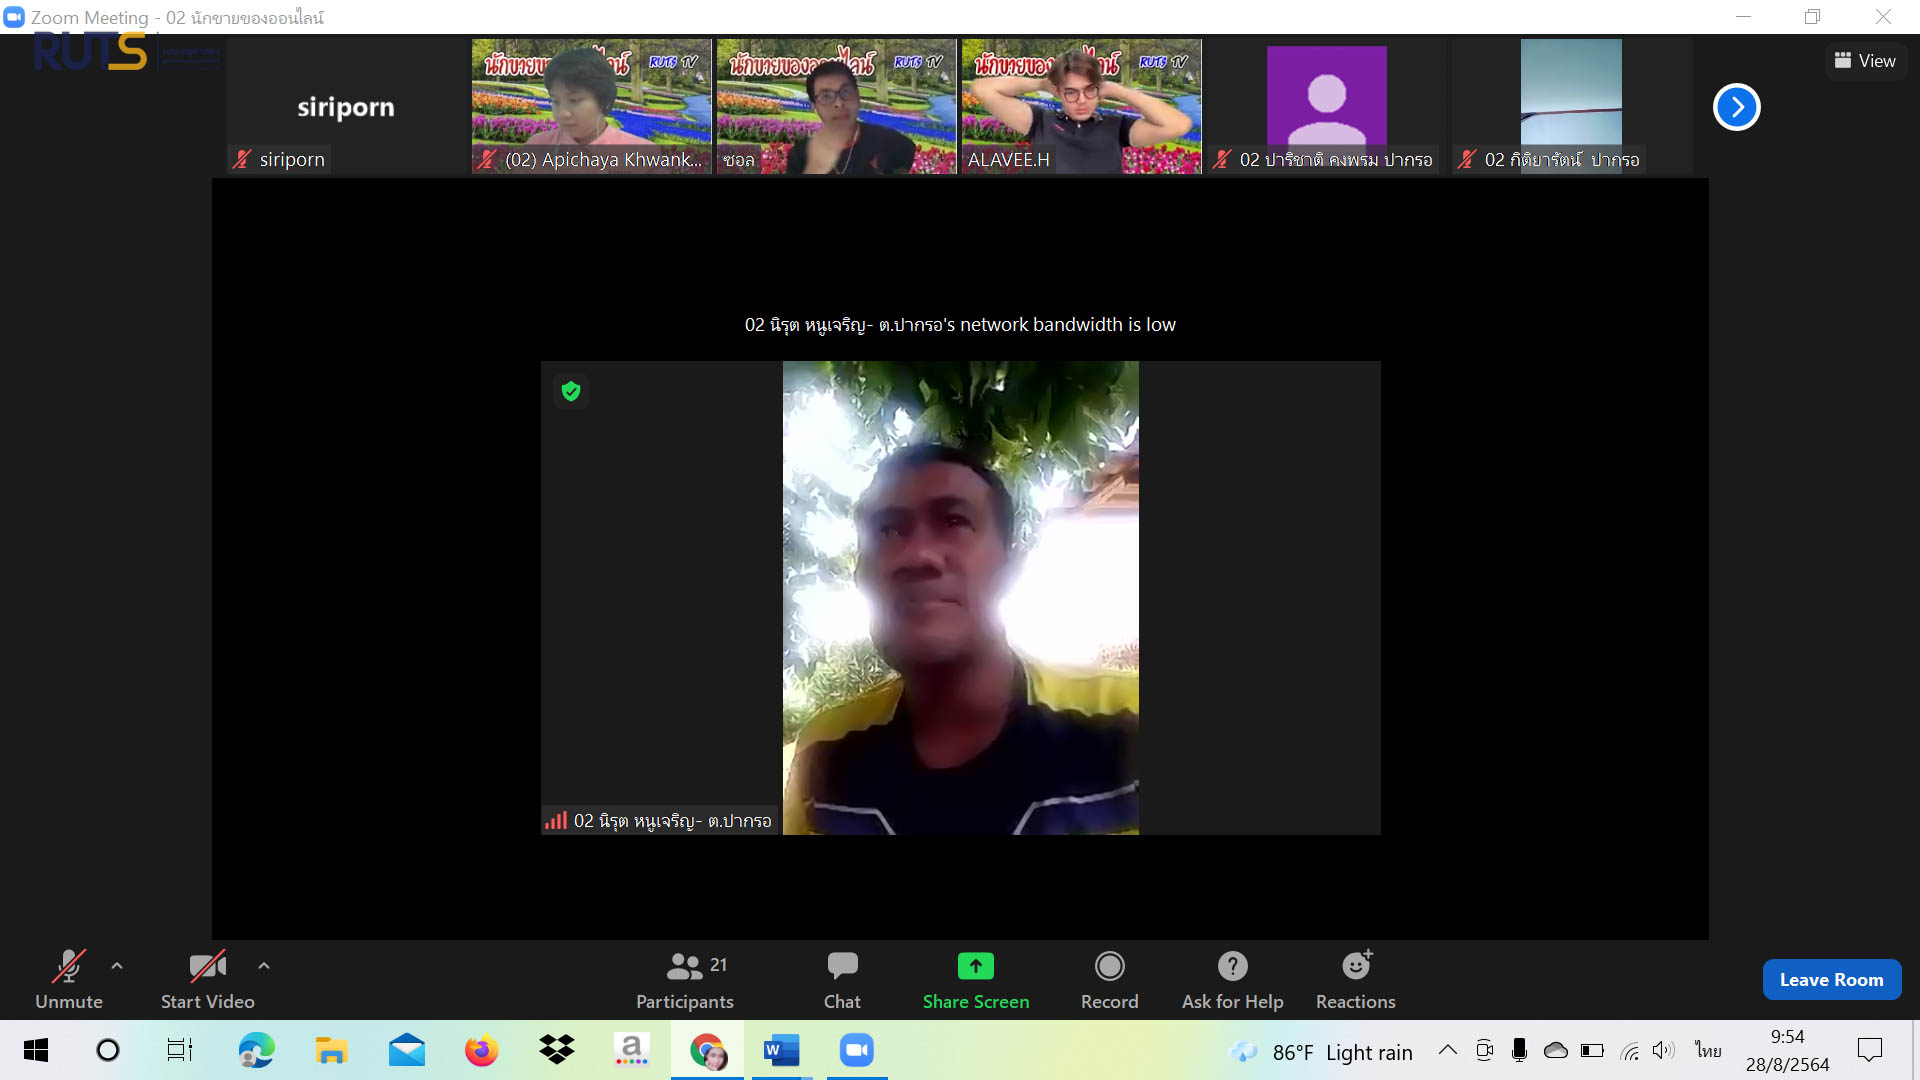Open the Windows Start menu

click(36, 1050)
